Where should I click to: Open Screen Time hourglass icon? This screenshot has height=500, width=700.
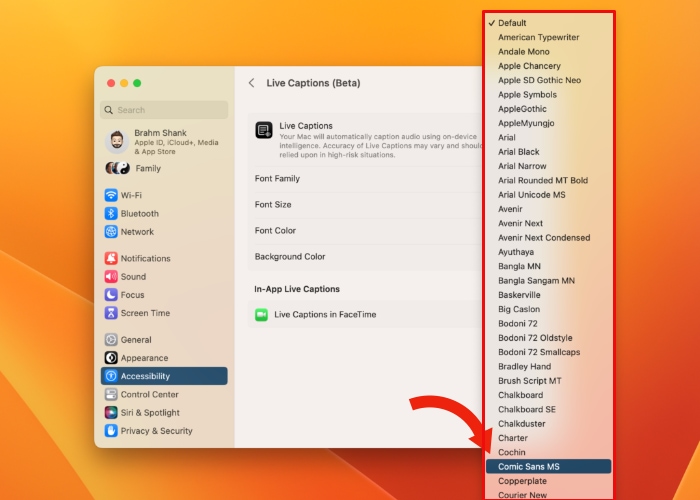click(111, 313)
